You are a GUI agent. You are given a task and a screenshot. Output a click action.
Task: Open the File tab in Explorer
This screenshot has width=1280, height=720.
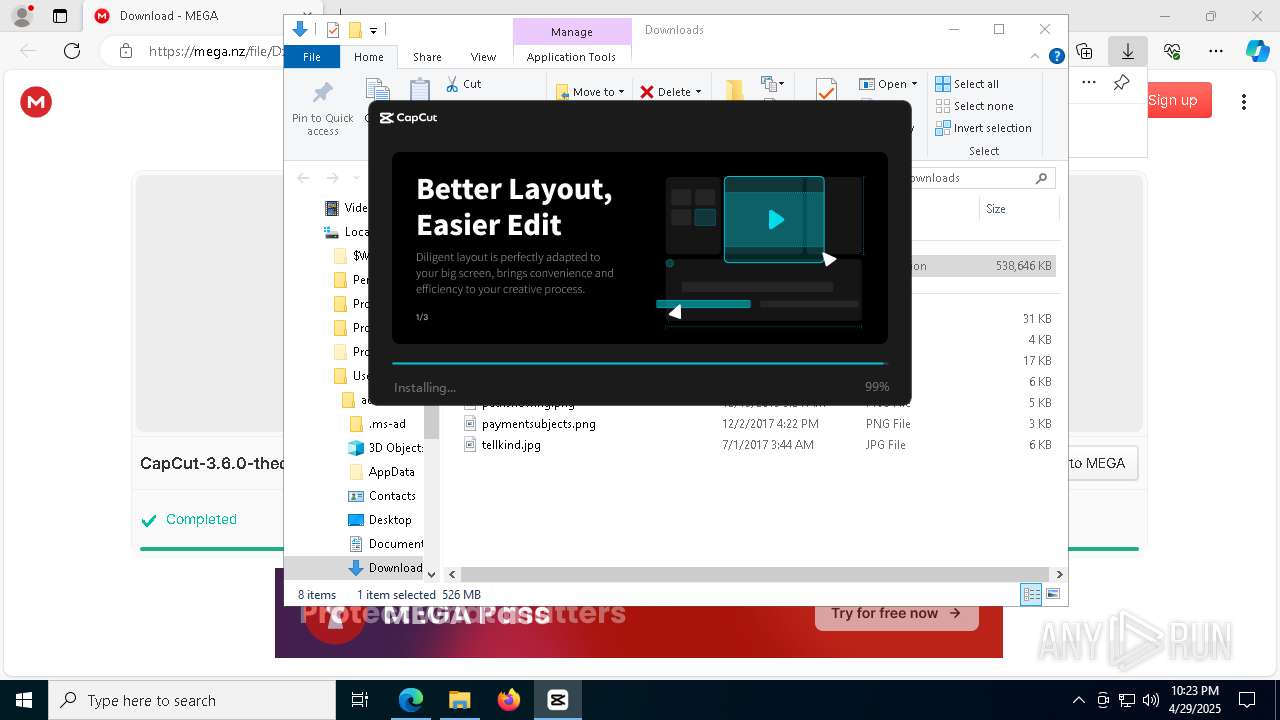(312, 57)
